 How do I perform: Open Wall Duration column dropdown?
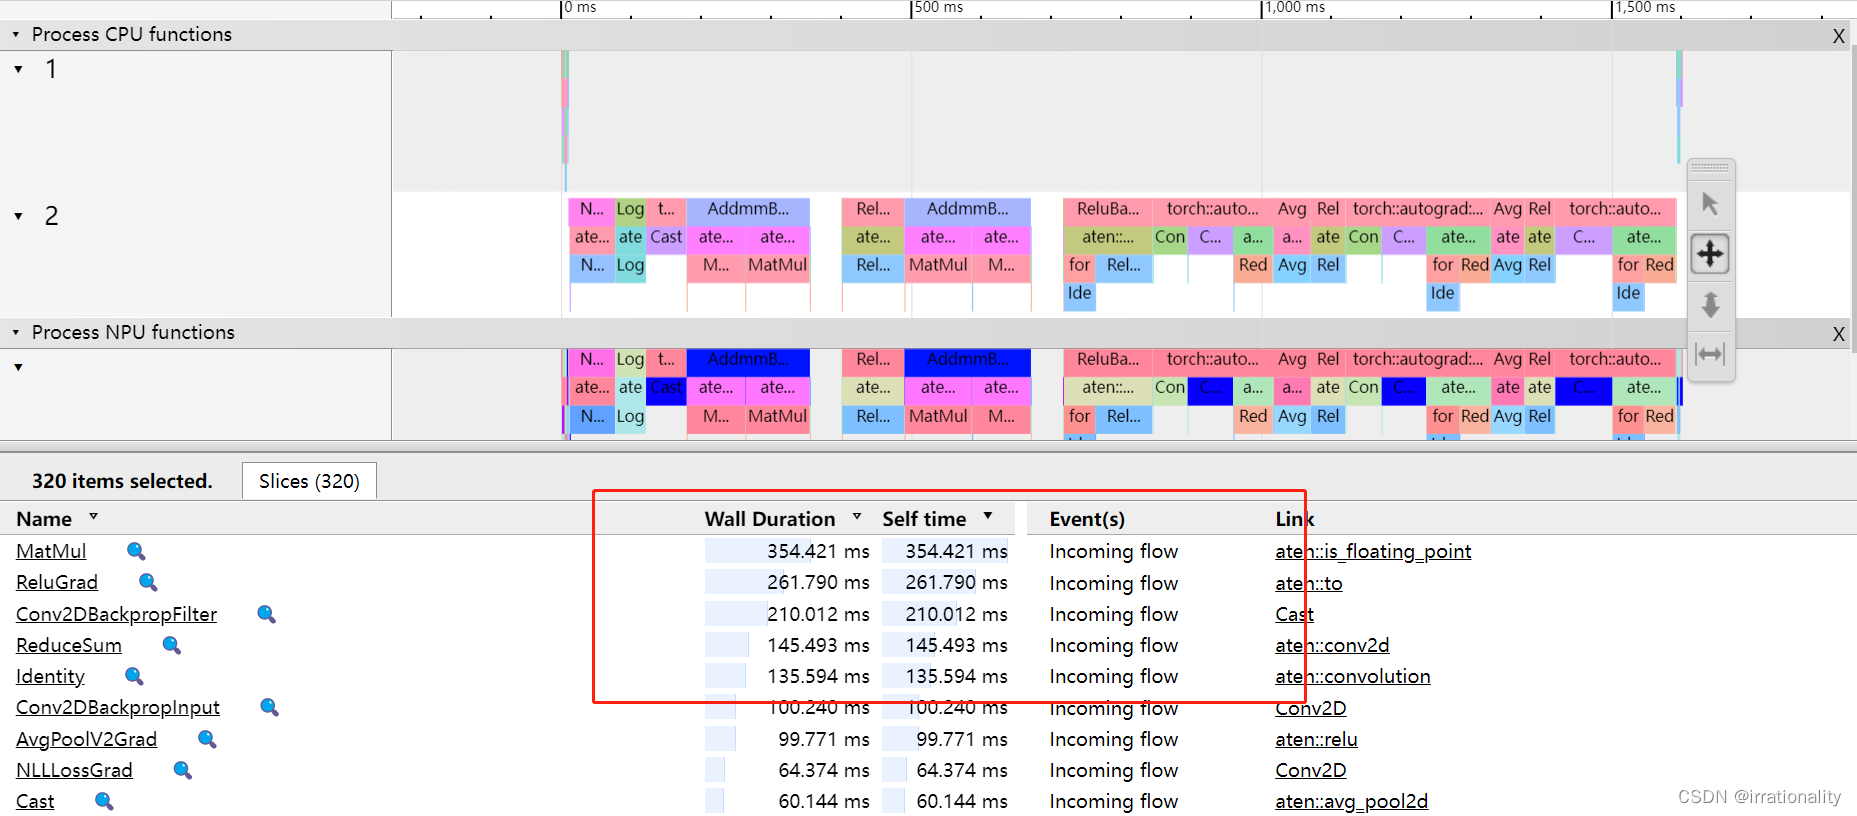(x=857, y=517)
